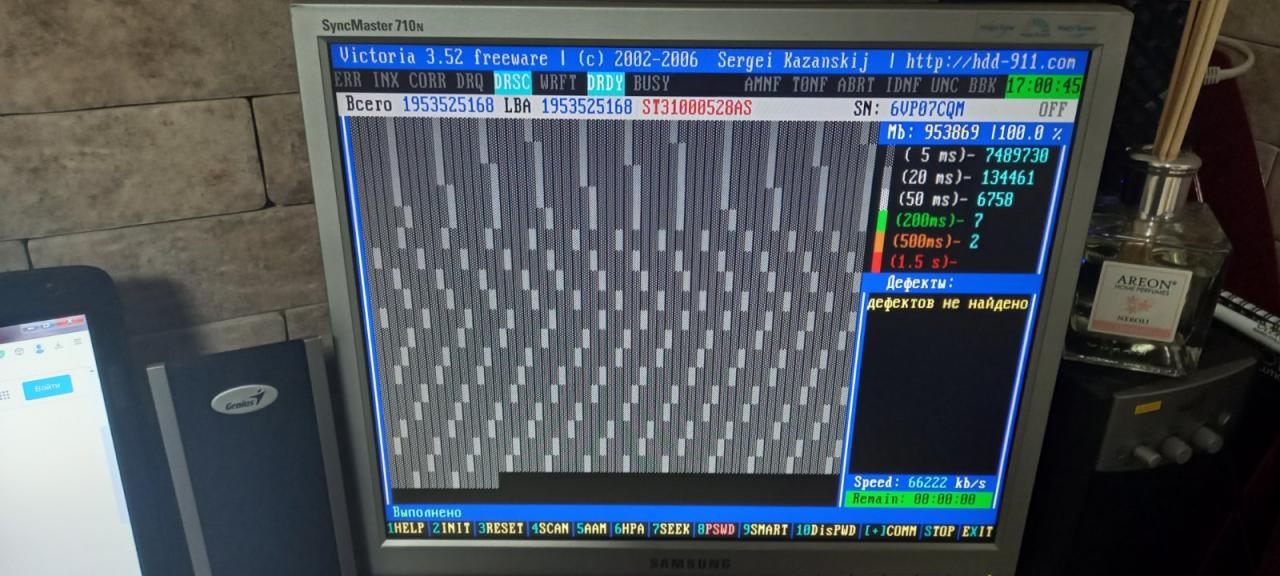The height and width of the screenshot is (576, 1280).
Task: Click the Sergei Kazanskij author name
Action: [794, 60]
